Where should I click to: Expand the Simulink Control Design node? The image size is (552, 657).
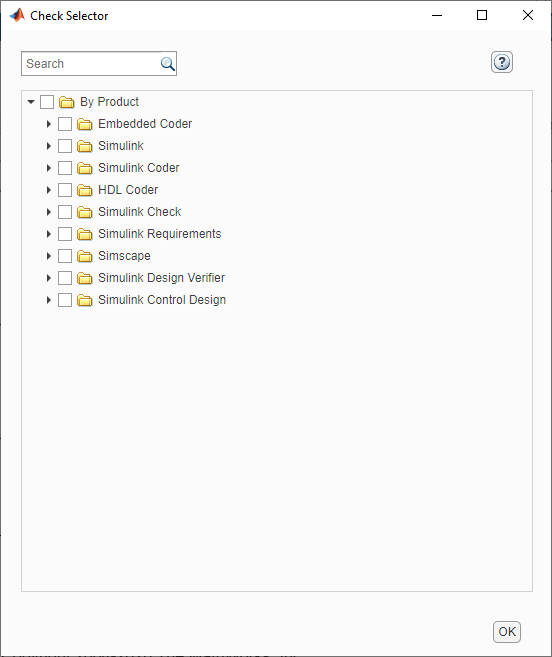[49, 300]
